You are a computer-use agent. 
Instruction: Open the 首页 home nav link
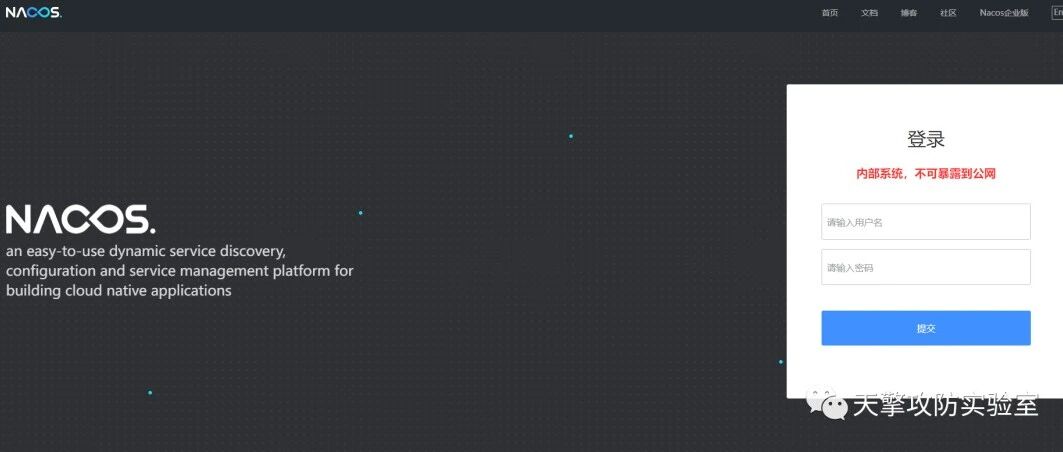coord(830,13)
